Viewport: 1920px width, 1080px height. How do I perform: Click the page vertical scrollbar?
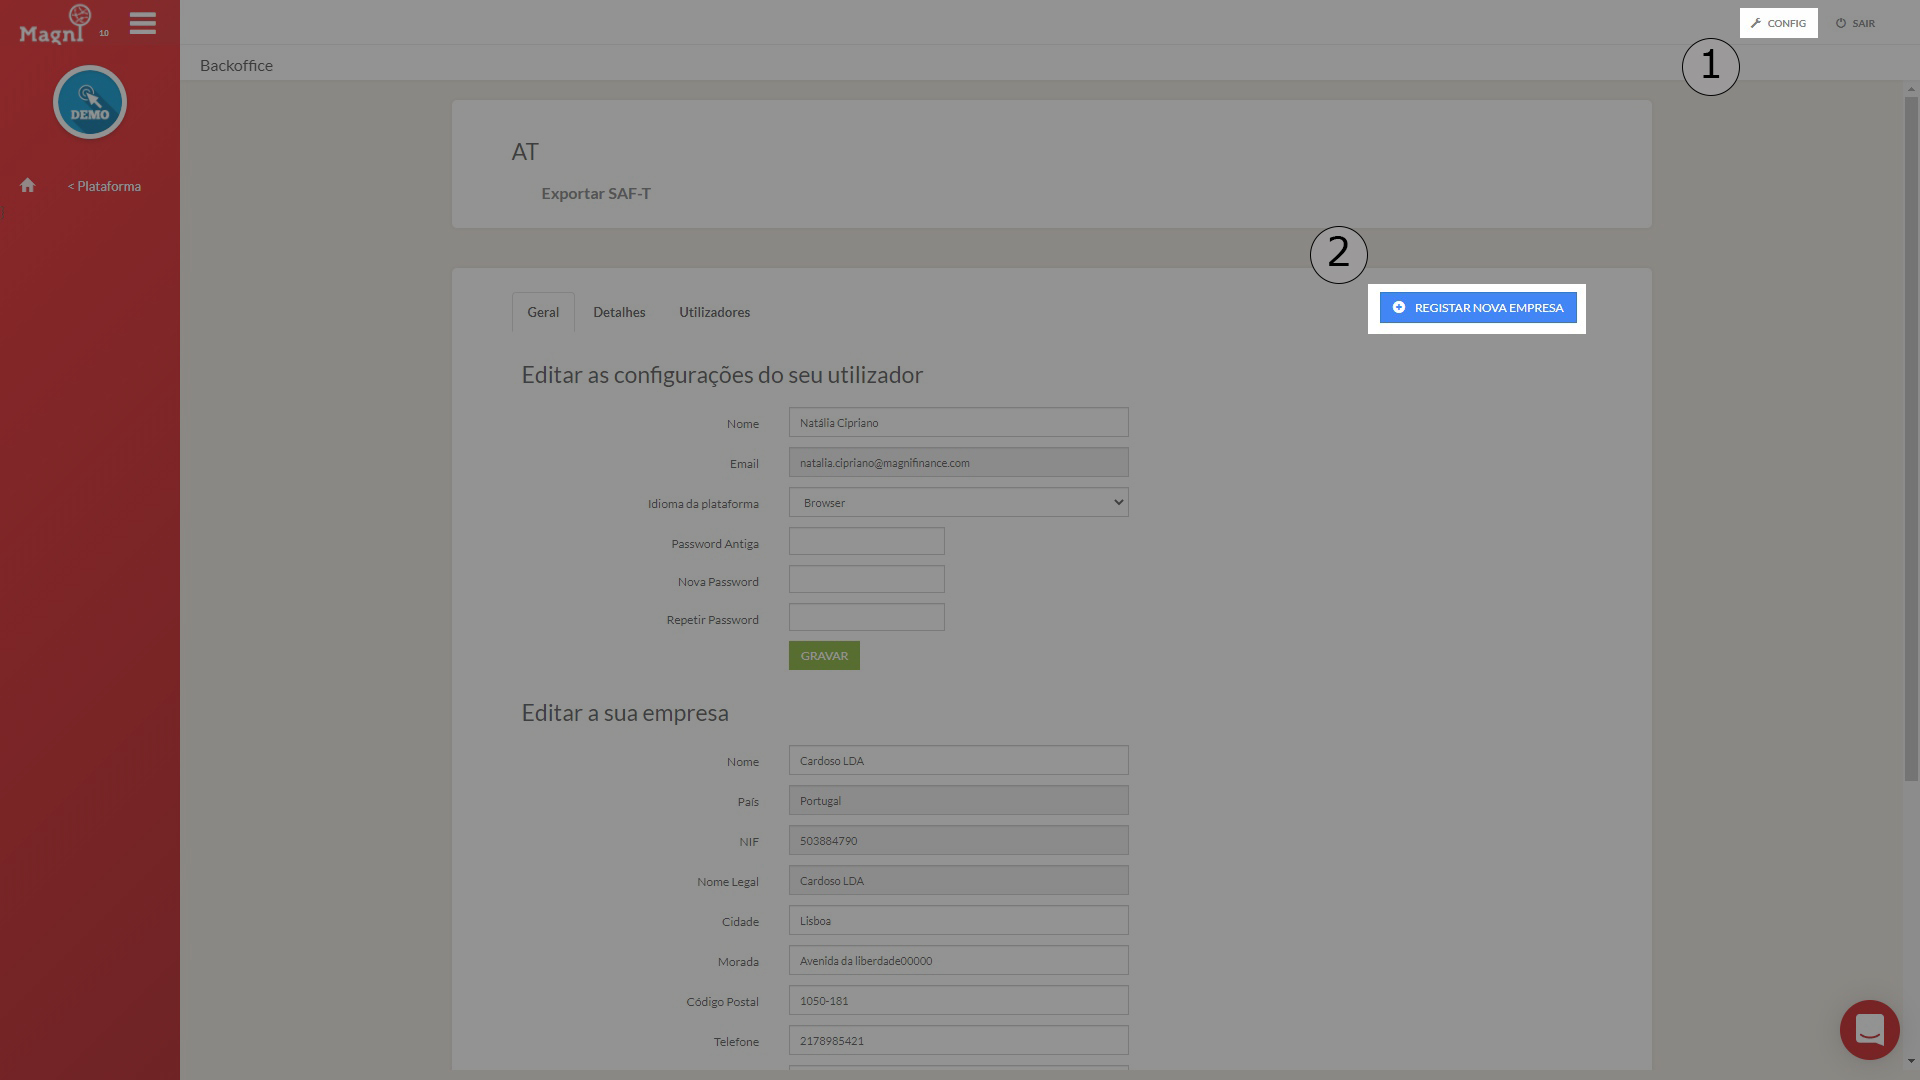pyautogui.click(x=1911, y=440)
